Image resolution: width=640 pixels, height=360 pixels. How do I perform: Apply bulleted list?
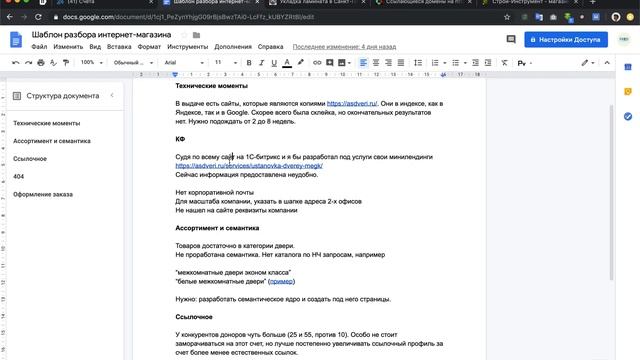456,63
